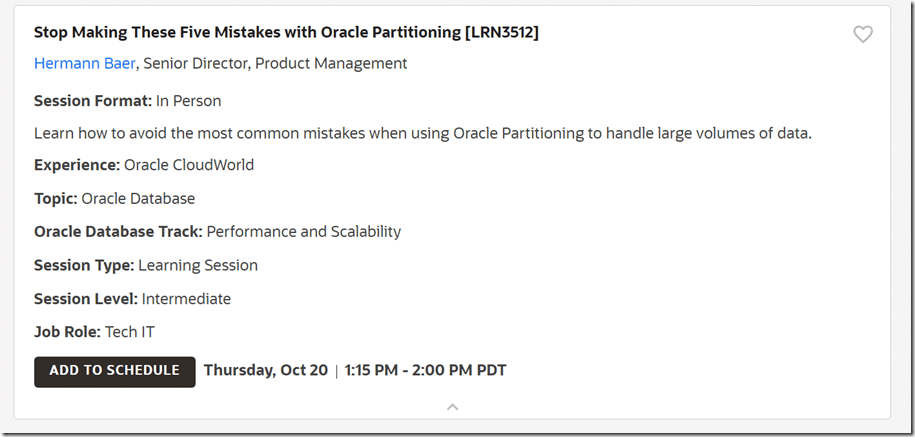
Task: Click the session code LRN3512
Action: pos(502,33)
